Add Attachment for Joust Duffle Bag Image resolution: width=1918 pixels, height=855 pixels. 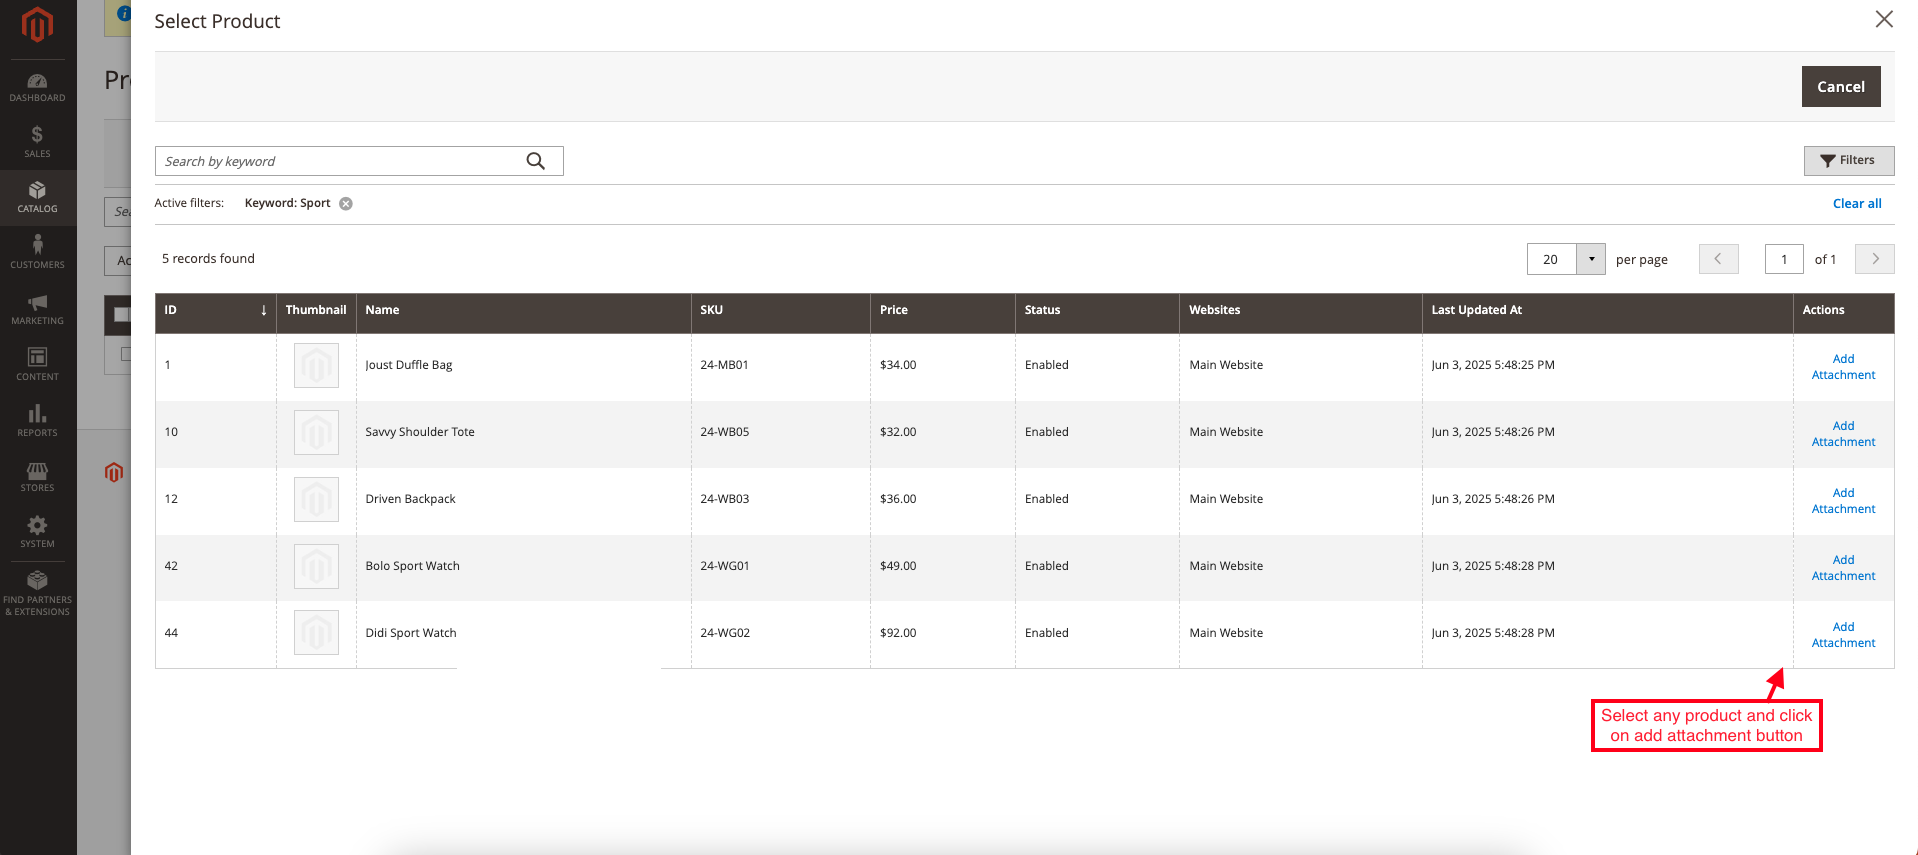pos(1843,367)
